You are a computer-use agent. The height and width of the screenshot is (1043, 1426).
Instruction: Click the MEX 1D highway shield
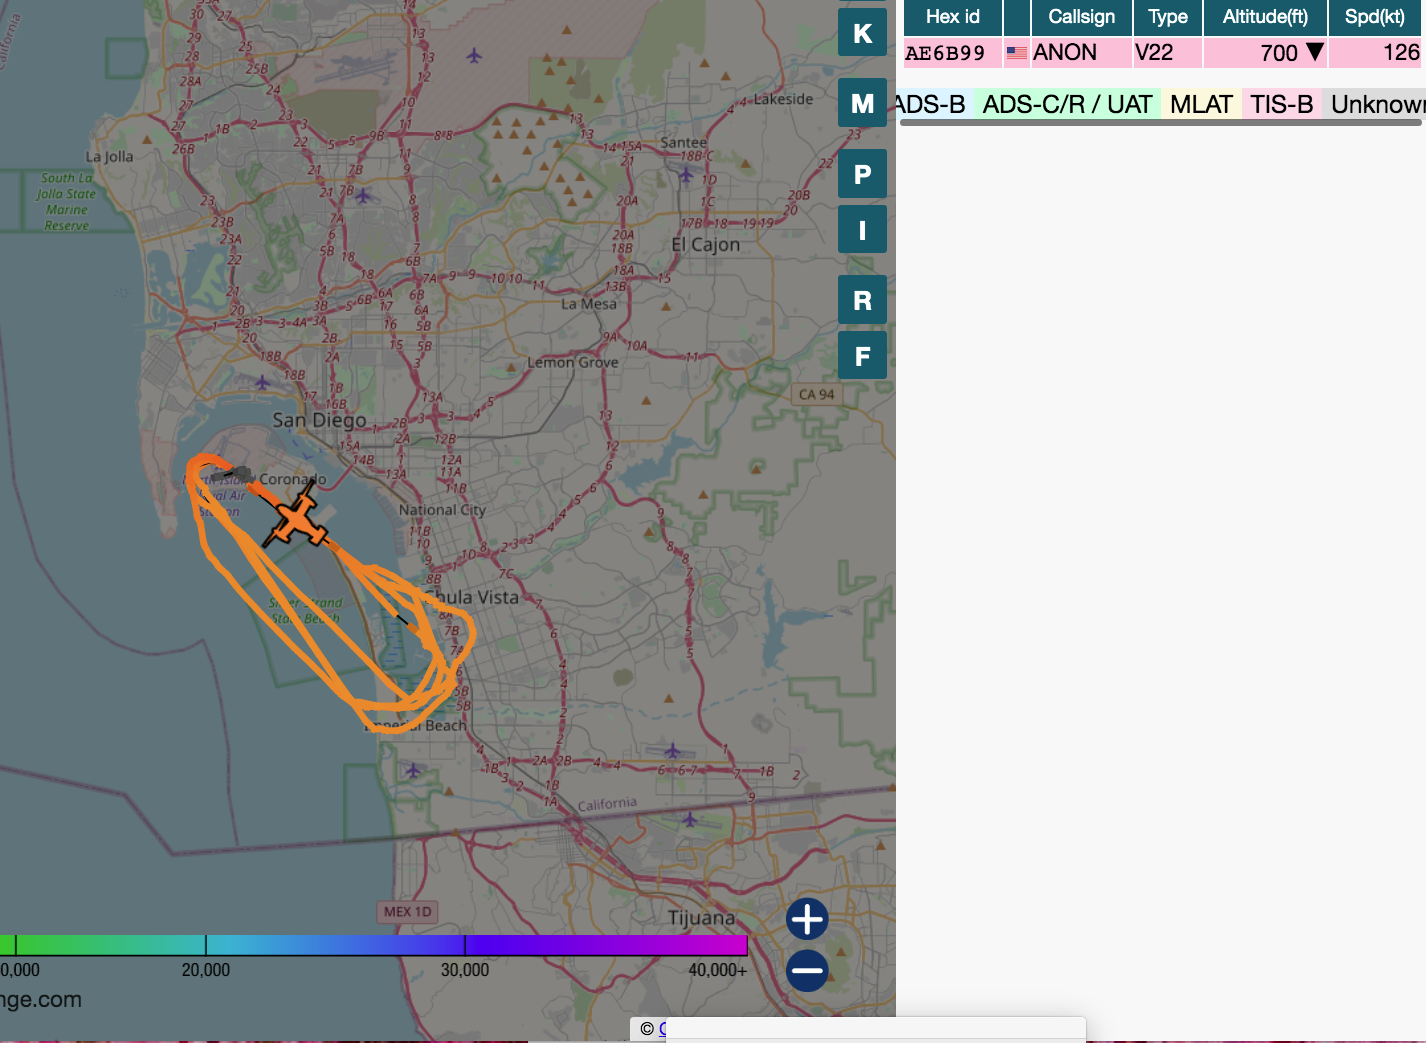pos(408,911)
